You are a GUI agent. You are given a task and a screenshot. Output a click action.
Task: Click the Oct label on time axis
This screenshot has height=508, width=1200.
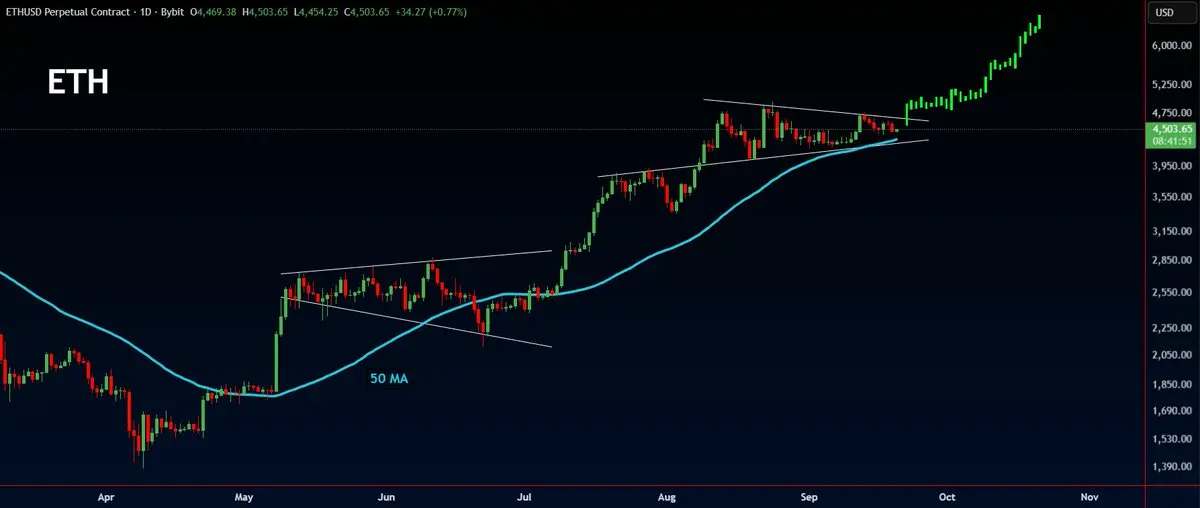[947, 496]
